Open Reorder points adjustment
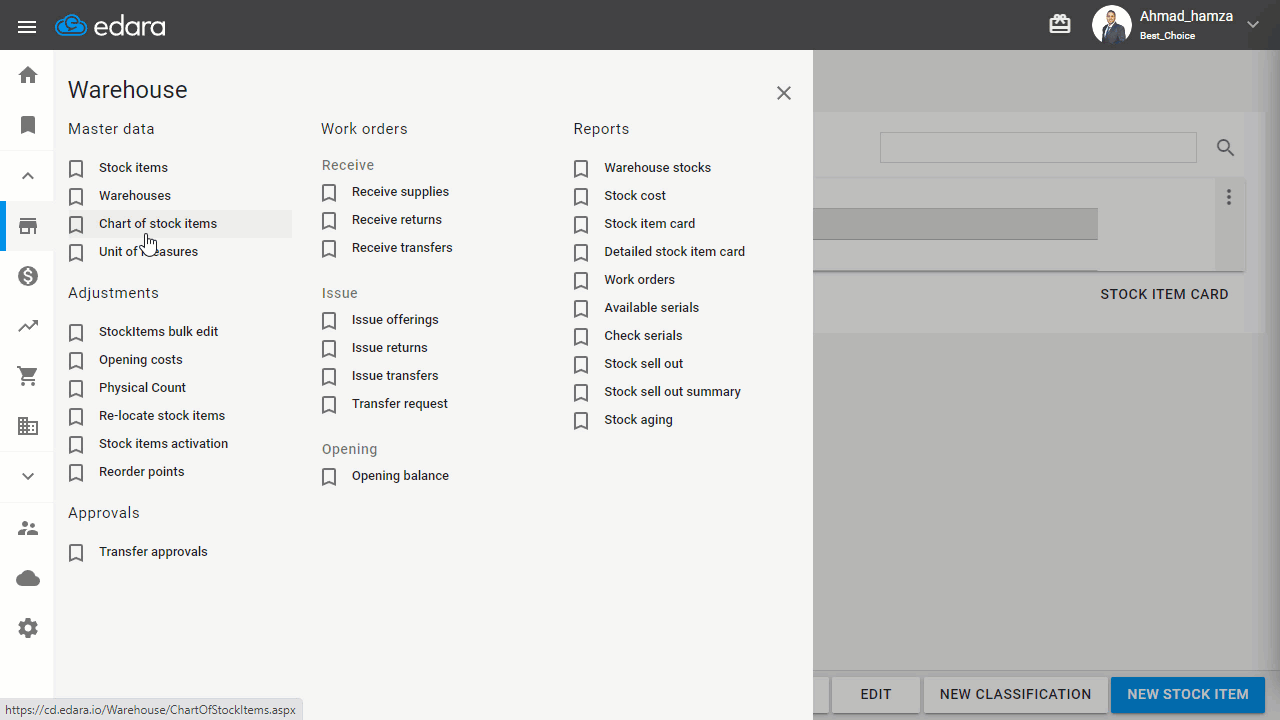Image resolution: width=1280 pixels, height=720 pixels. tap(142, 472)
